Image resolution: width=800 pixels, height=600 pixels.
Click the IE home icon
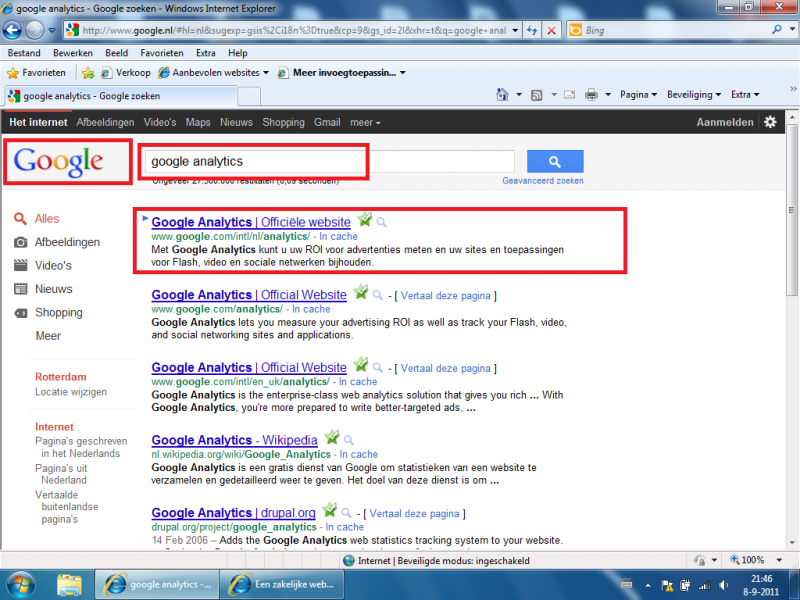tap(503, 95)
